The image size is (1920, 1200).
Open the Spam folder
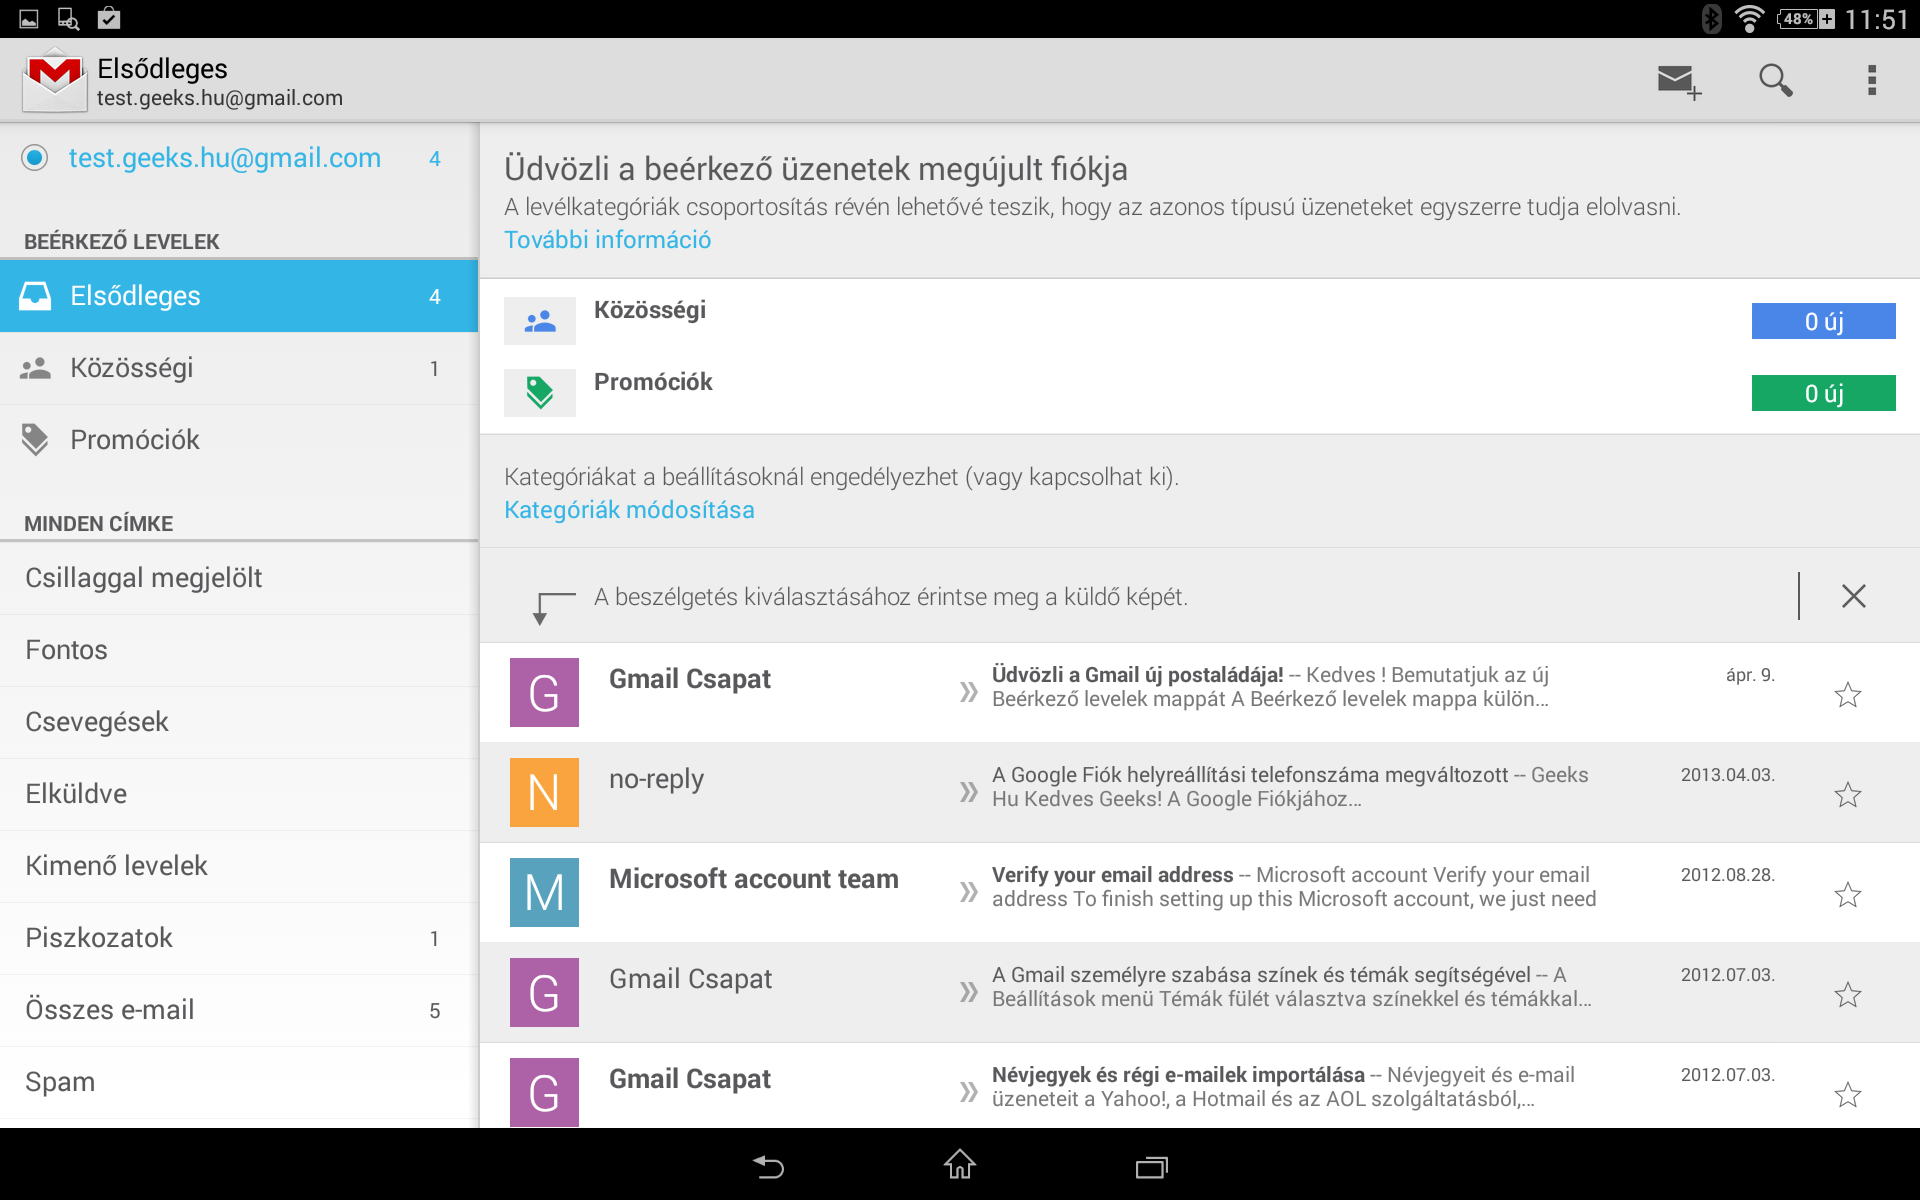tap(239, 1082)
